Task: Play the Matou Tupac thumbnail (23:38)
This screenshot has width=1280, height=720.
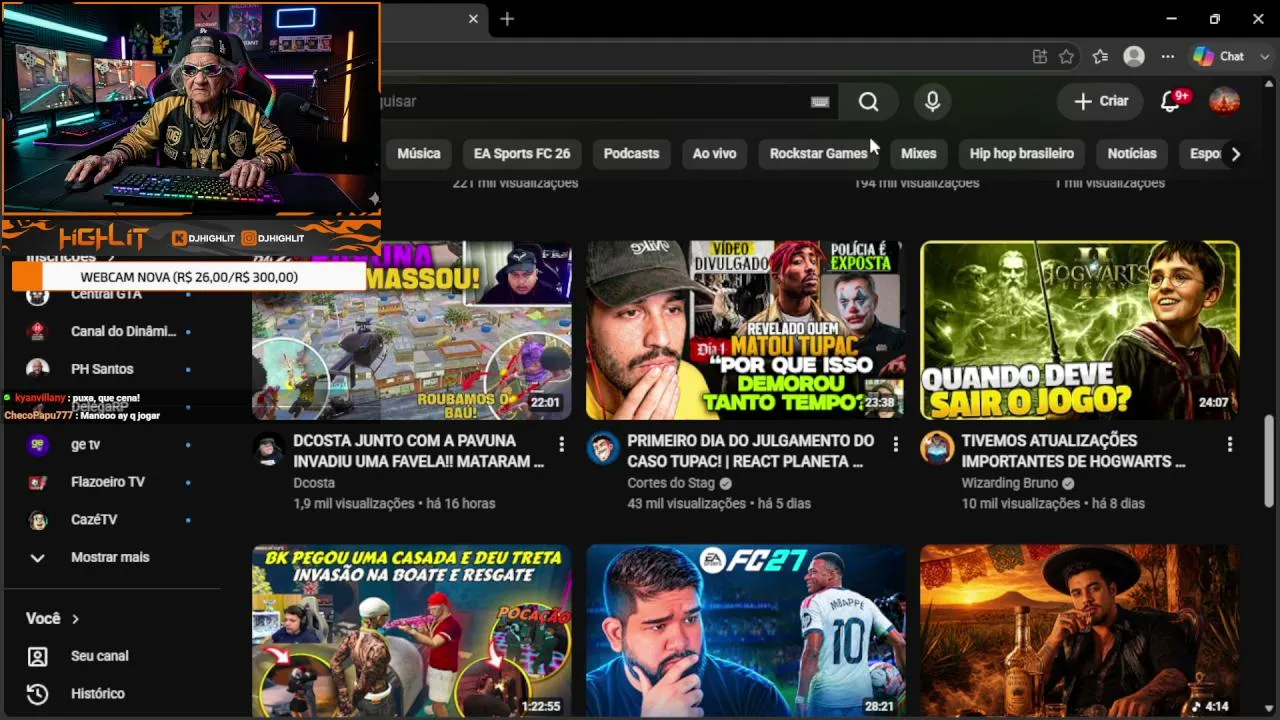Action: pyautogui.click(x=745, y=330)
